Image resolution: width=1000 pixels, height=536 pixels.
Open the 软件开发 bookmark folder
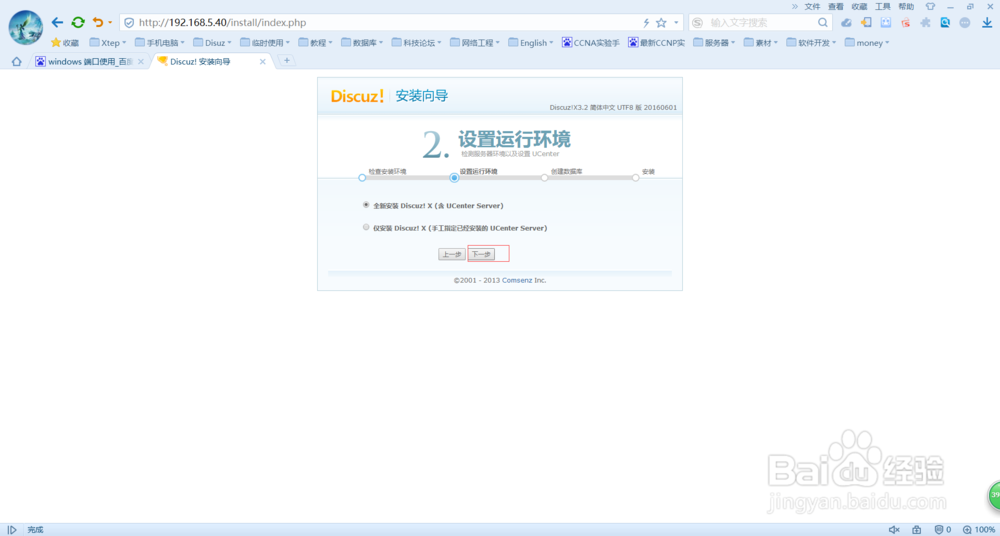click(x=812, y=43)
